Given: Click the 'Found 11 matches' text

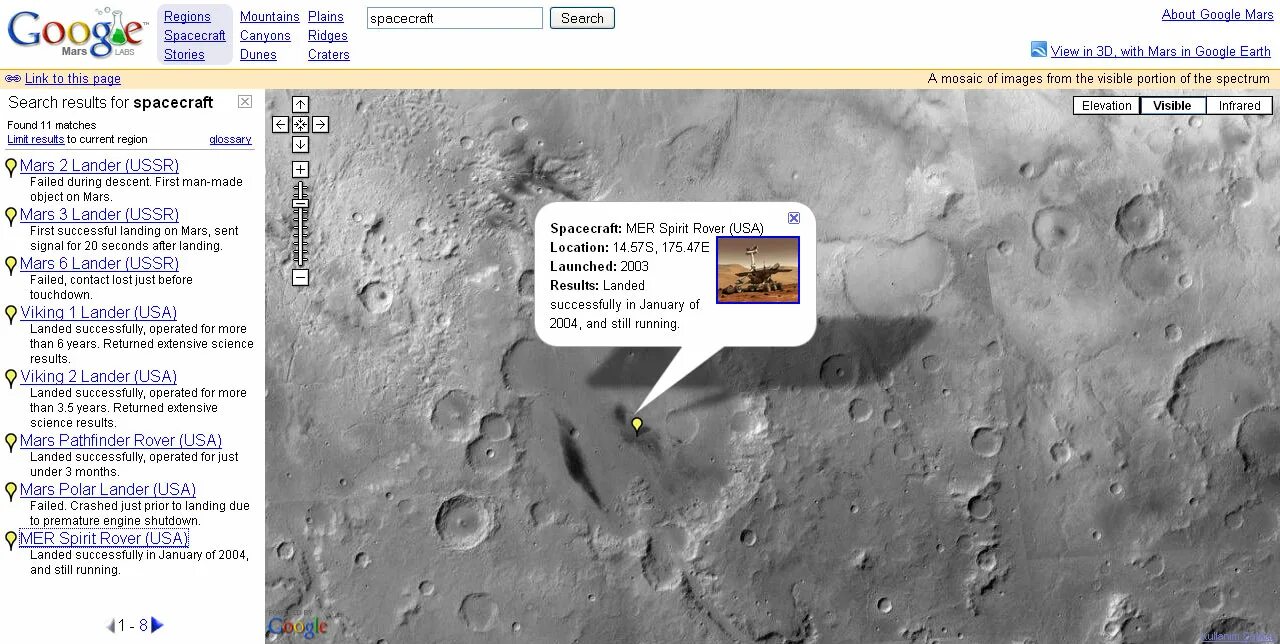Looking at the screenshot, I should tap(52, 125).
